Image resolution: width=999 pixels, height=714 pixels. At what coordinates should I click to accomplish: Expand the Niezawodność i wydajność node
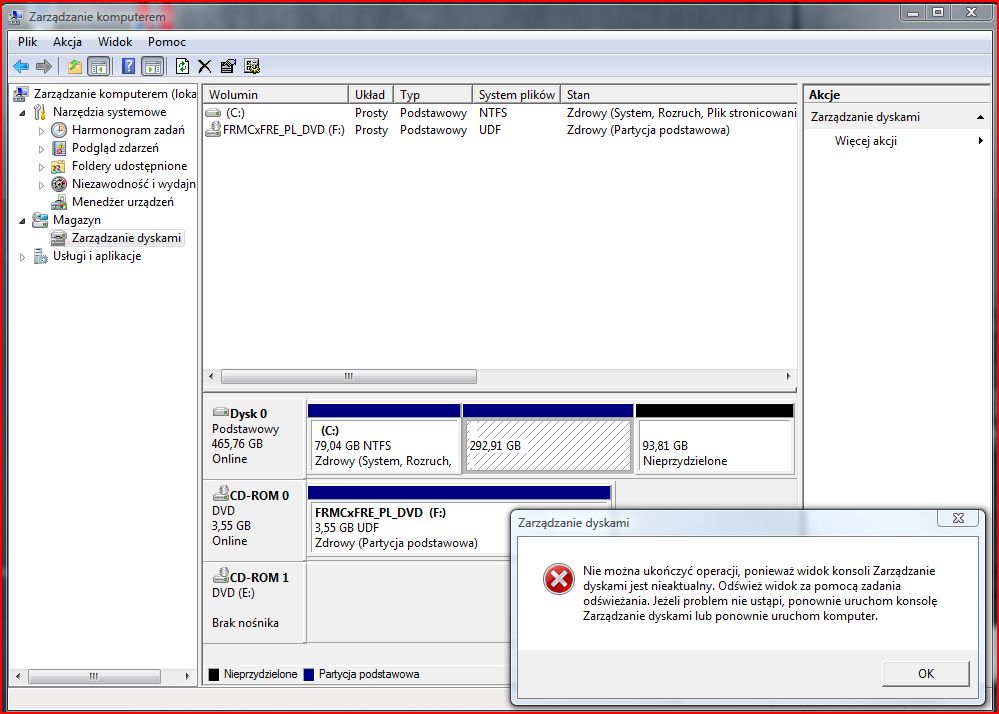(x=41, y=185)
